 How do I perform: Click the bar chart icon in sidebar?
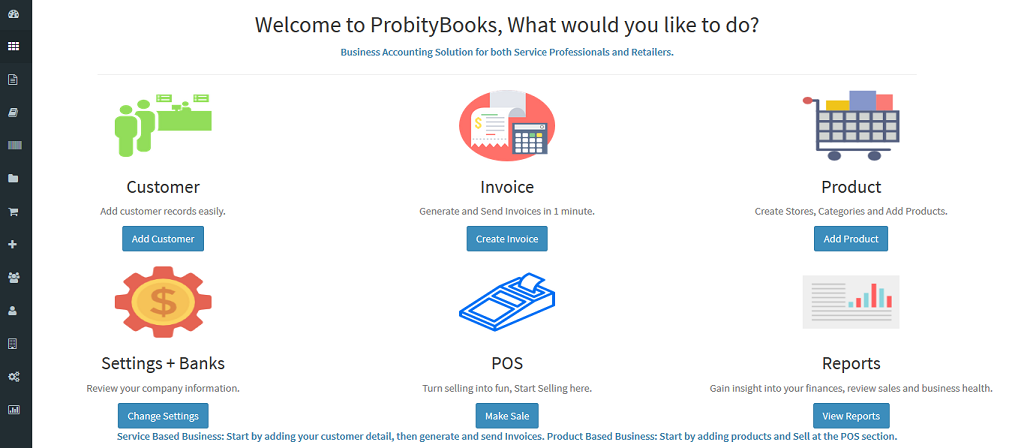click(x=14, y=409)
